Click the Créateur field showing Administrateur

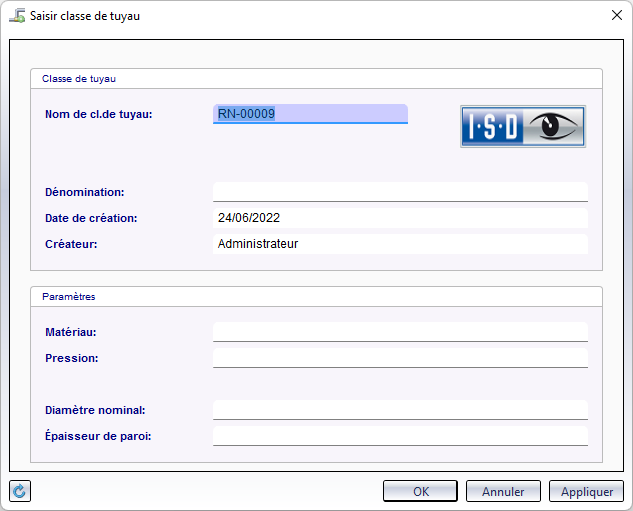coord(400,244)
